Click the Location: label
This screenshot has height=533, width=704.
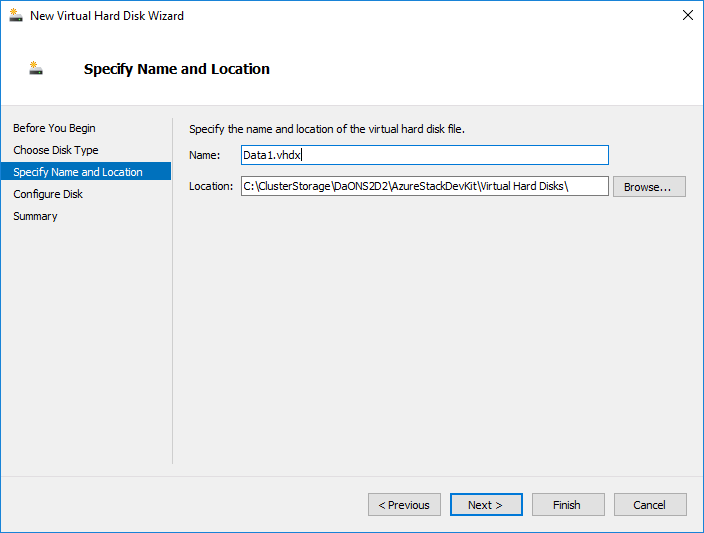tap(211, 186)
